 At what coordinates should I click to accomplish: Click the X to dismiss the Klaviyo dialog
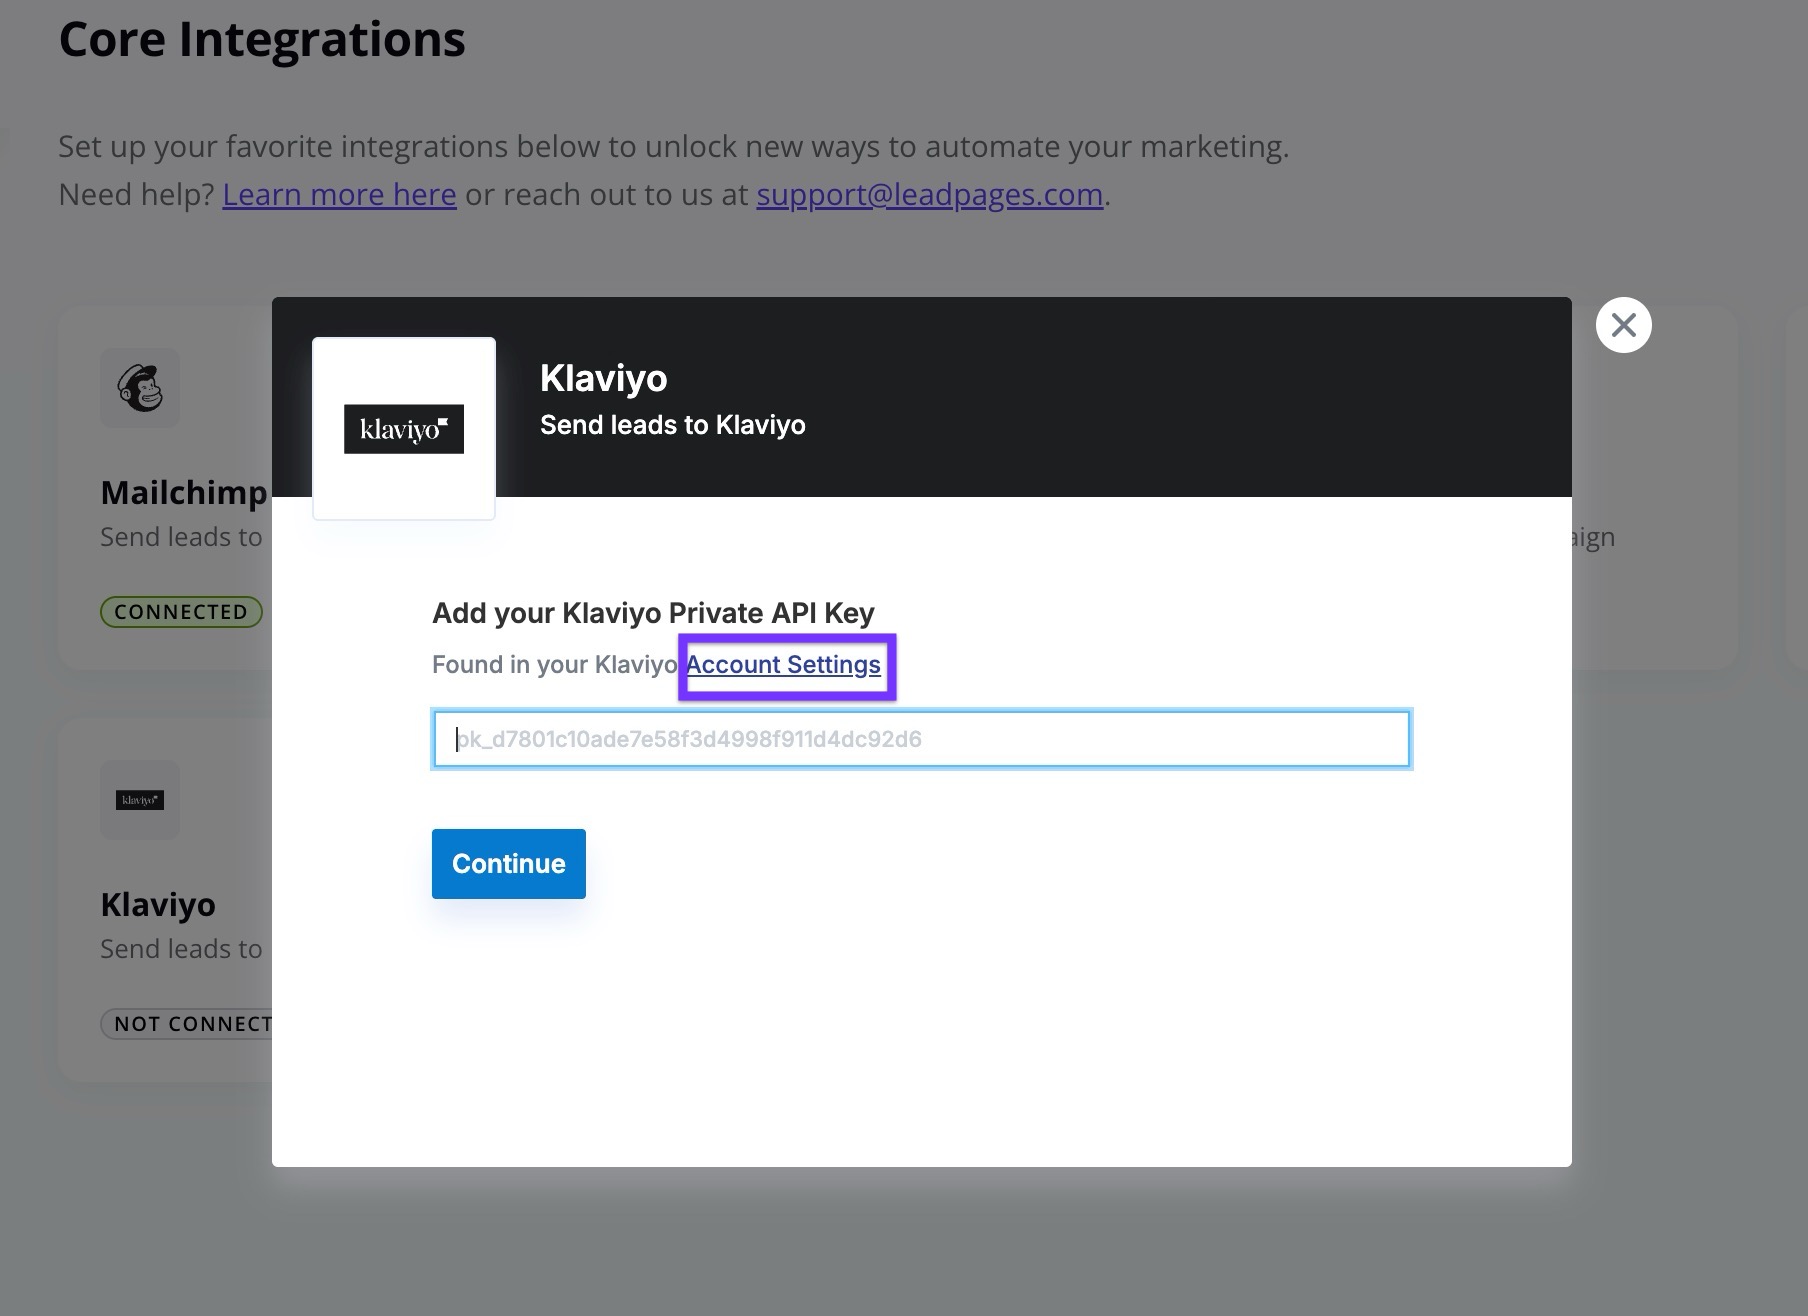[1623, 324]
